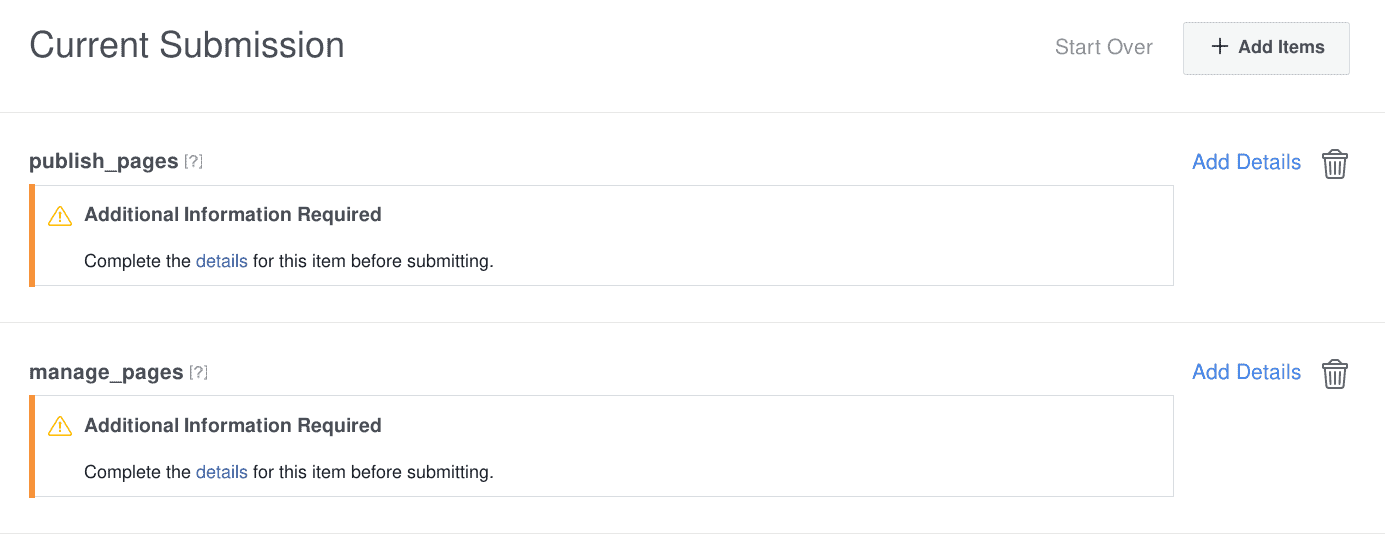
Task: Select the manage_pages permission title
Action: pos(106,373)
